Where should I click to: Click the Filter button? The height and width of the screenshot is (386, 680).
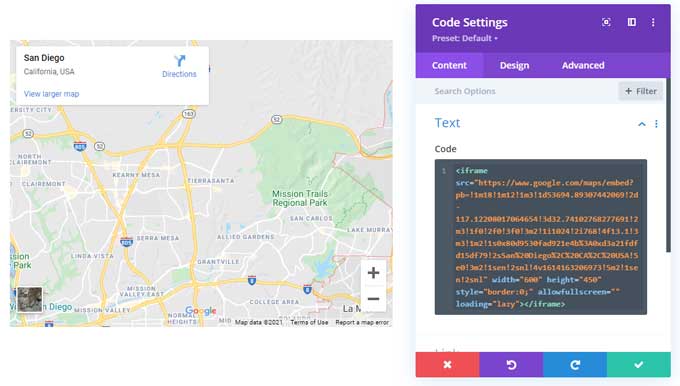point(641,91)
